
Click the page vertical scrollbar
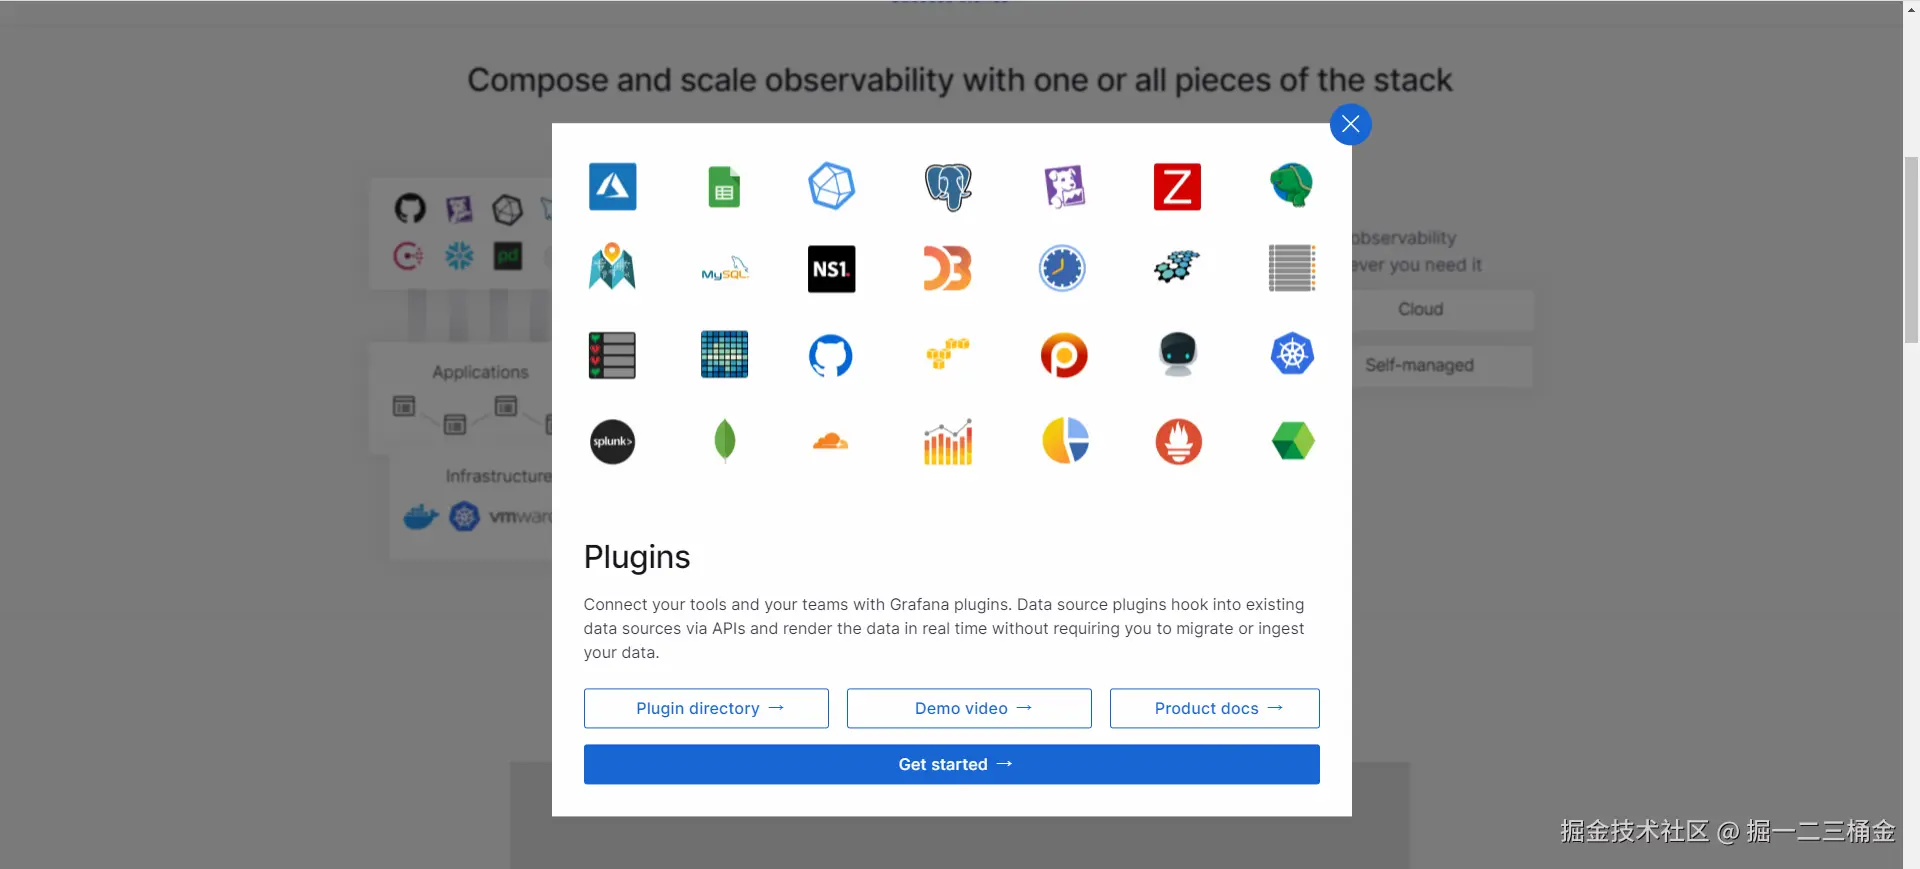(1911, 250)
